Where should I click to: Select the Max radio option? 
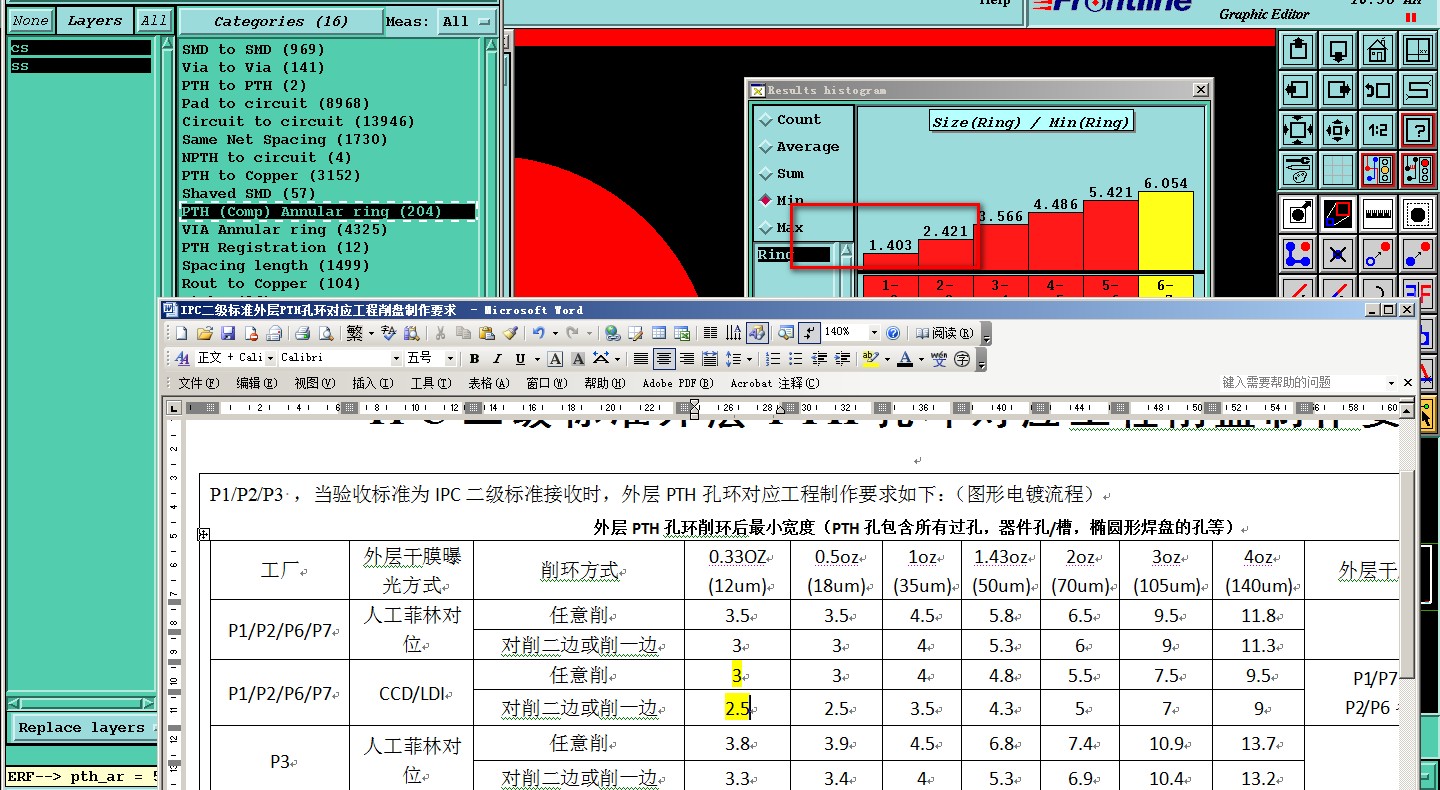[x=783, y=227]
